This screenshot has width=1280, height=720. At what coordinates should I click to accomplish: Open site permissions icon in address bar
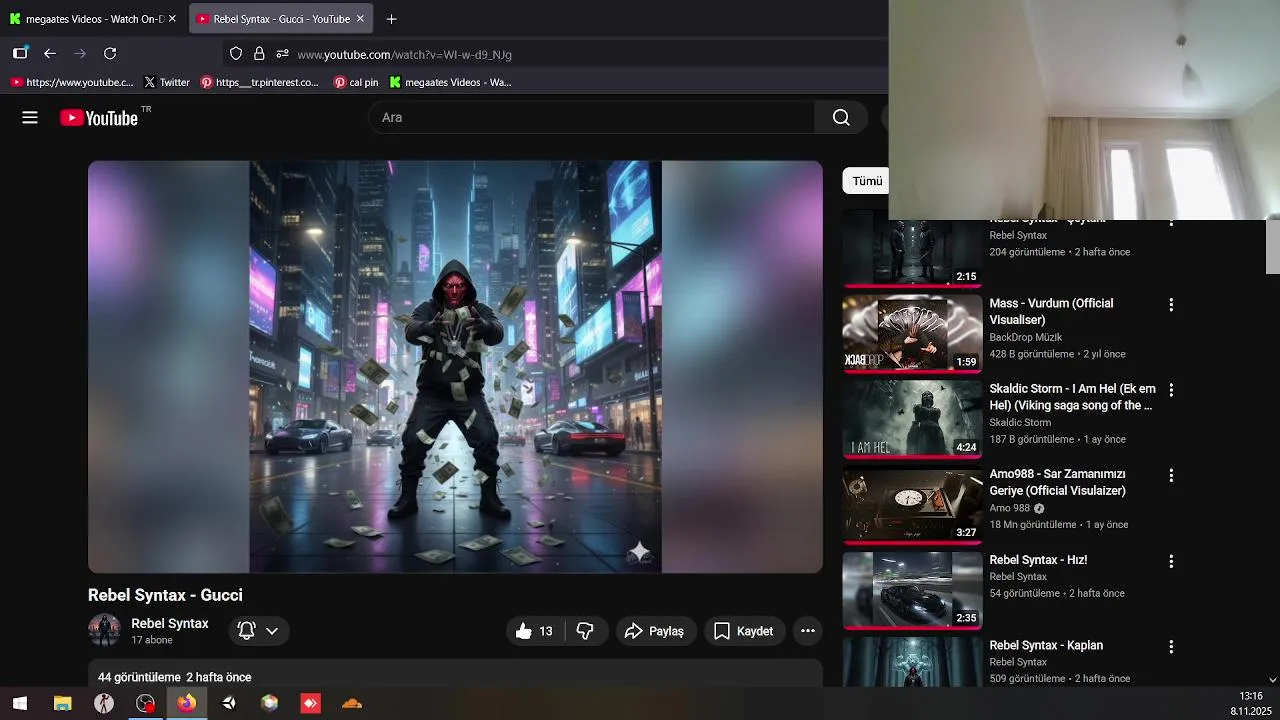pyautogui.click(x=282, y=54)
